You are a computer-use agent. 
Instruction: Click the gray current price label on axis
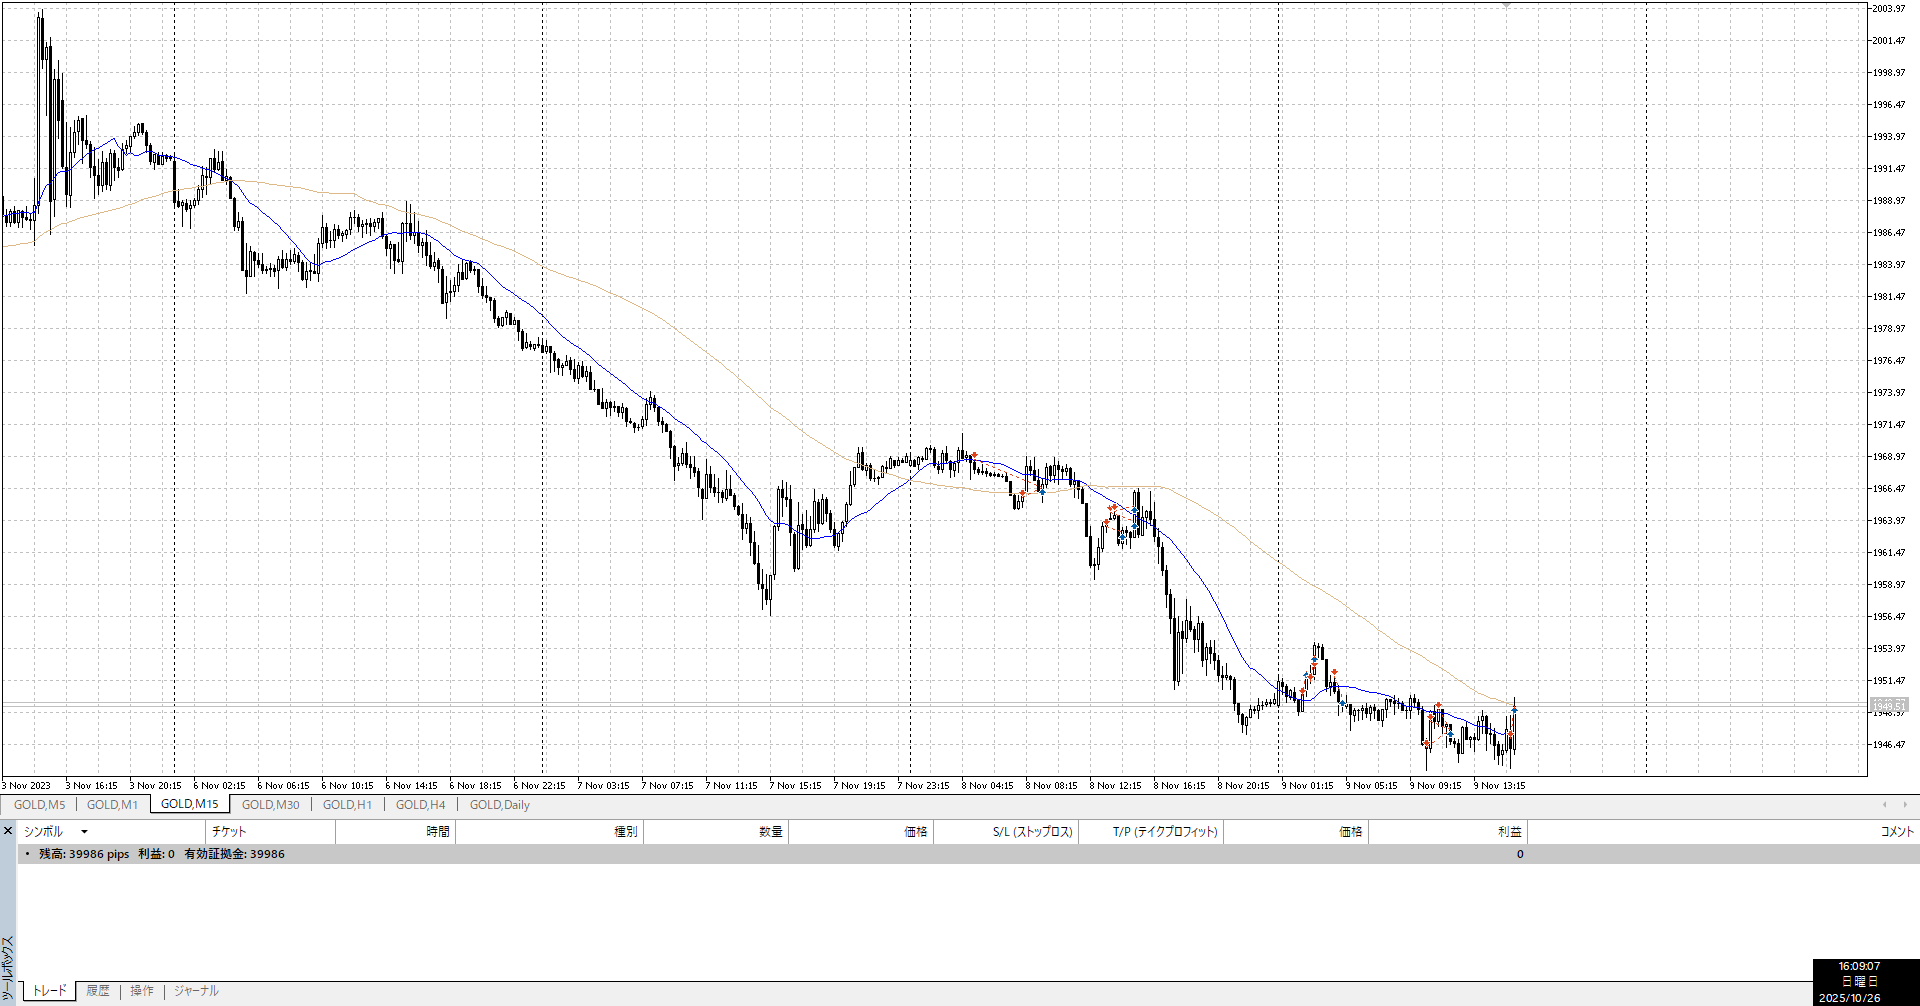(x=1888, y=705)
